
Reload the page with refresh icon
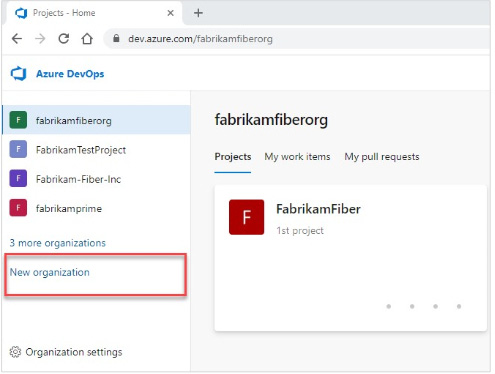tap(63, 39)
